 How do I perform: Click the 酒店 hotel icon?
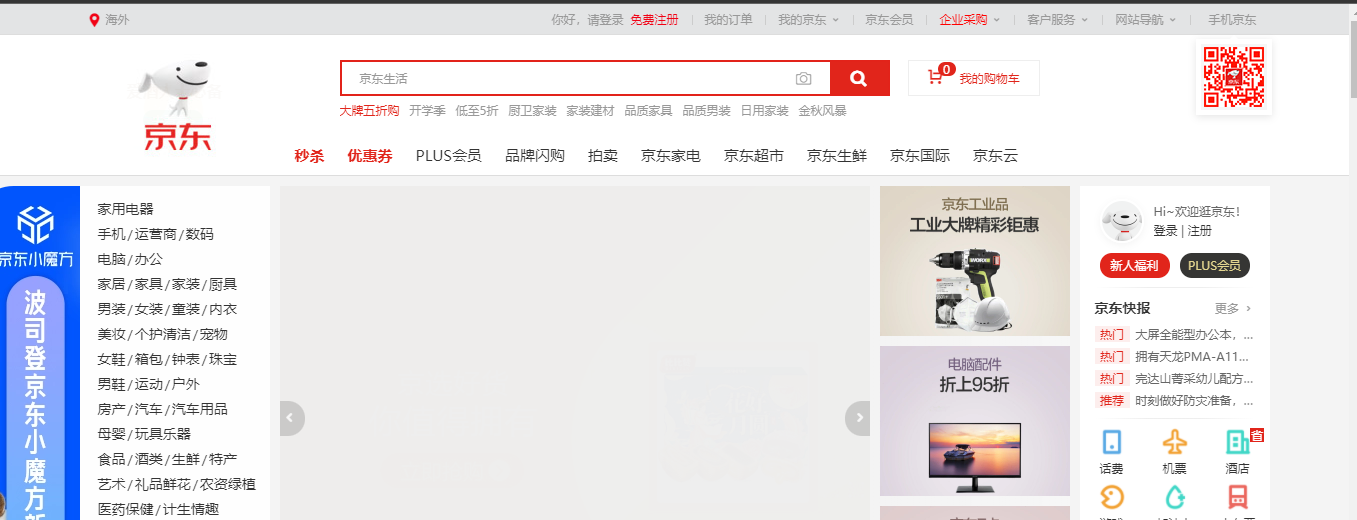[x=1237, y=442]
